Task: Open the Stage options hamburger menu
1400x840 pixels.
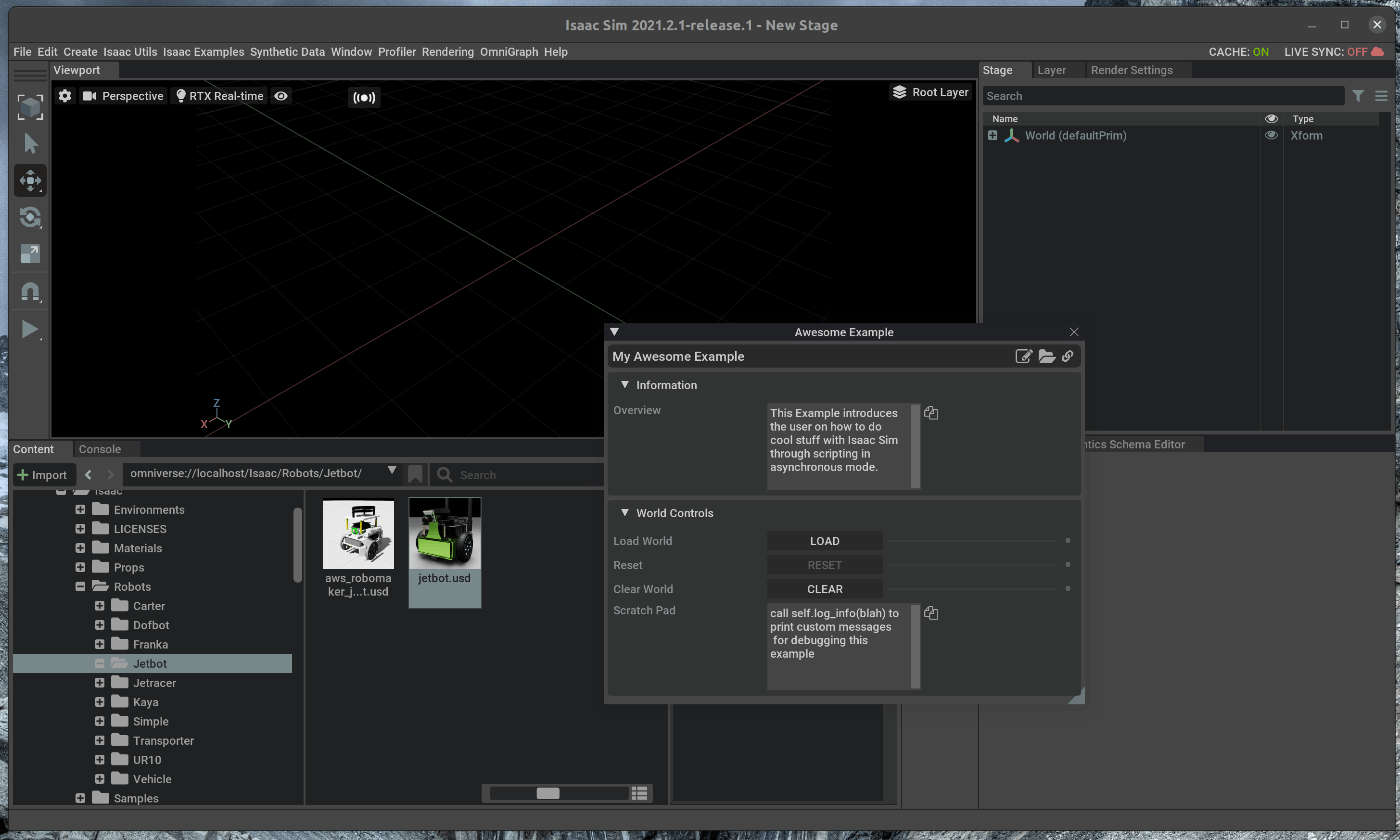Action: tap(1381, 96)
